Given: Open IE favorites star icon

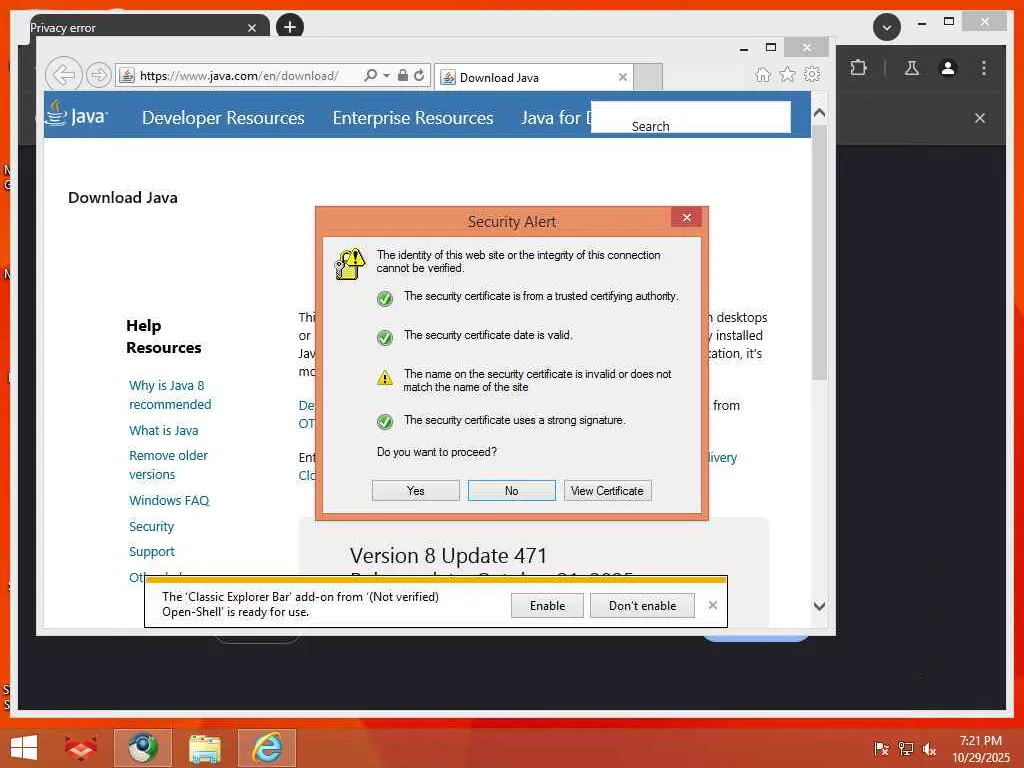Looking at the screenshot, I should 787,74.
